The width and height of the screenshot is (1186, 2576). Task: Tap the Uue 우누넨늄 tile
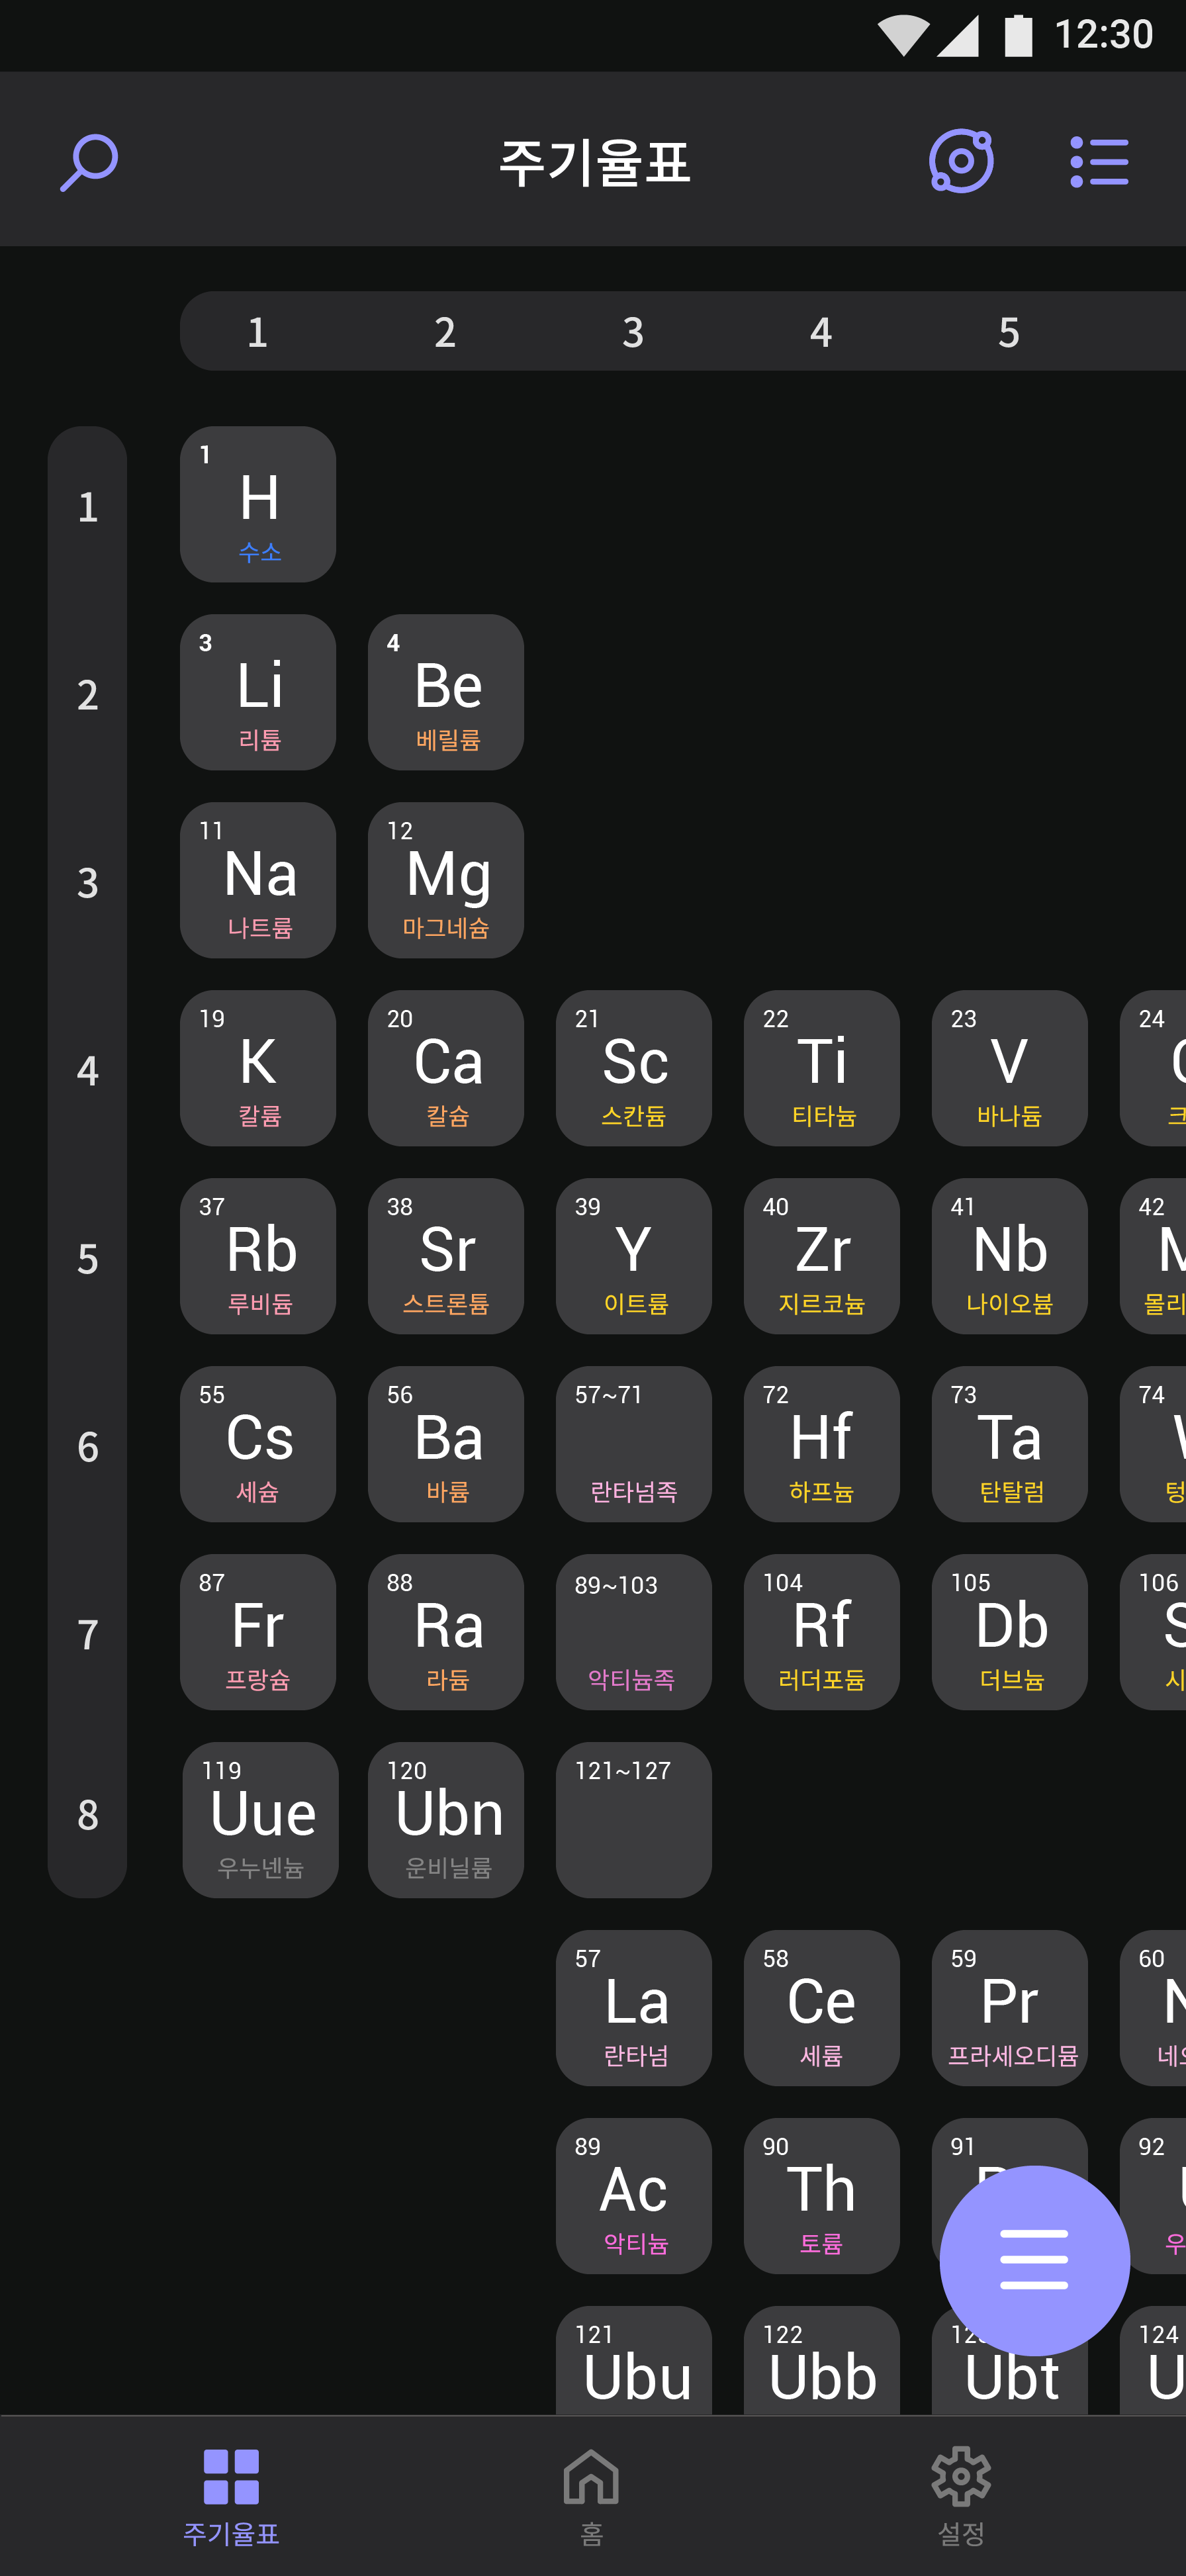[x=260, y=1820]
